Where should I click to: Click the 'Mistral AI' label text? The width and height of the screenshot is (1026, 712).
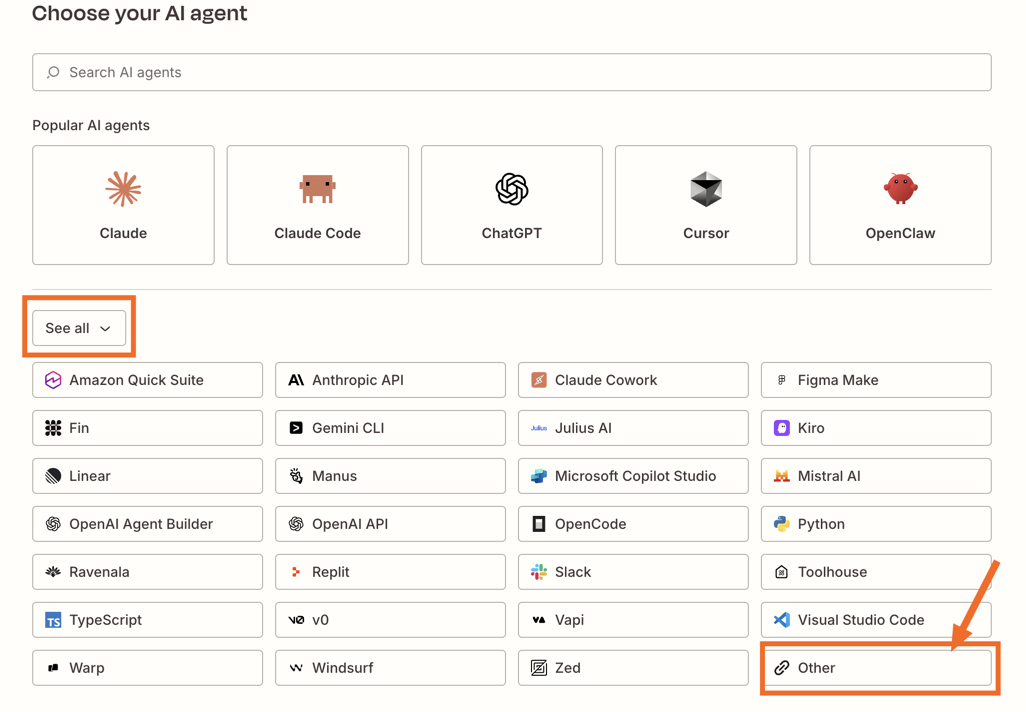point(829,476)
